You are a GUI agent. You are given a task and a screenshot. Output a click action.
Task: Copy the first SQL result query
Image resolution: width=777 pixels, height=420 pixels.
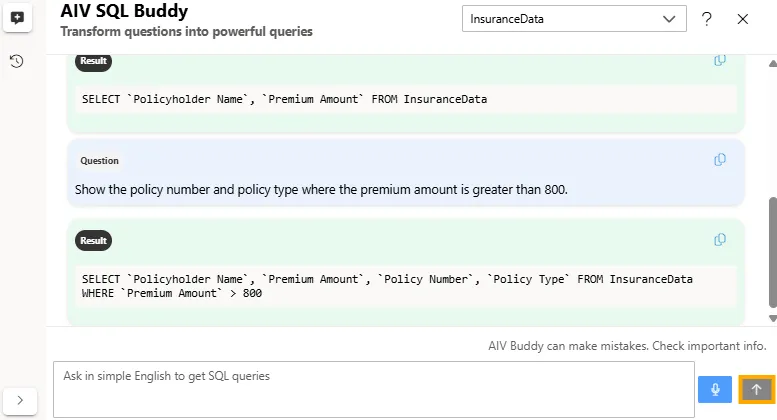(x=720, y=61)
